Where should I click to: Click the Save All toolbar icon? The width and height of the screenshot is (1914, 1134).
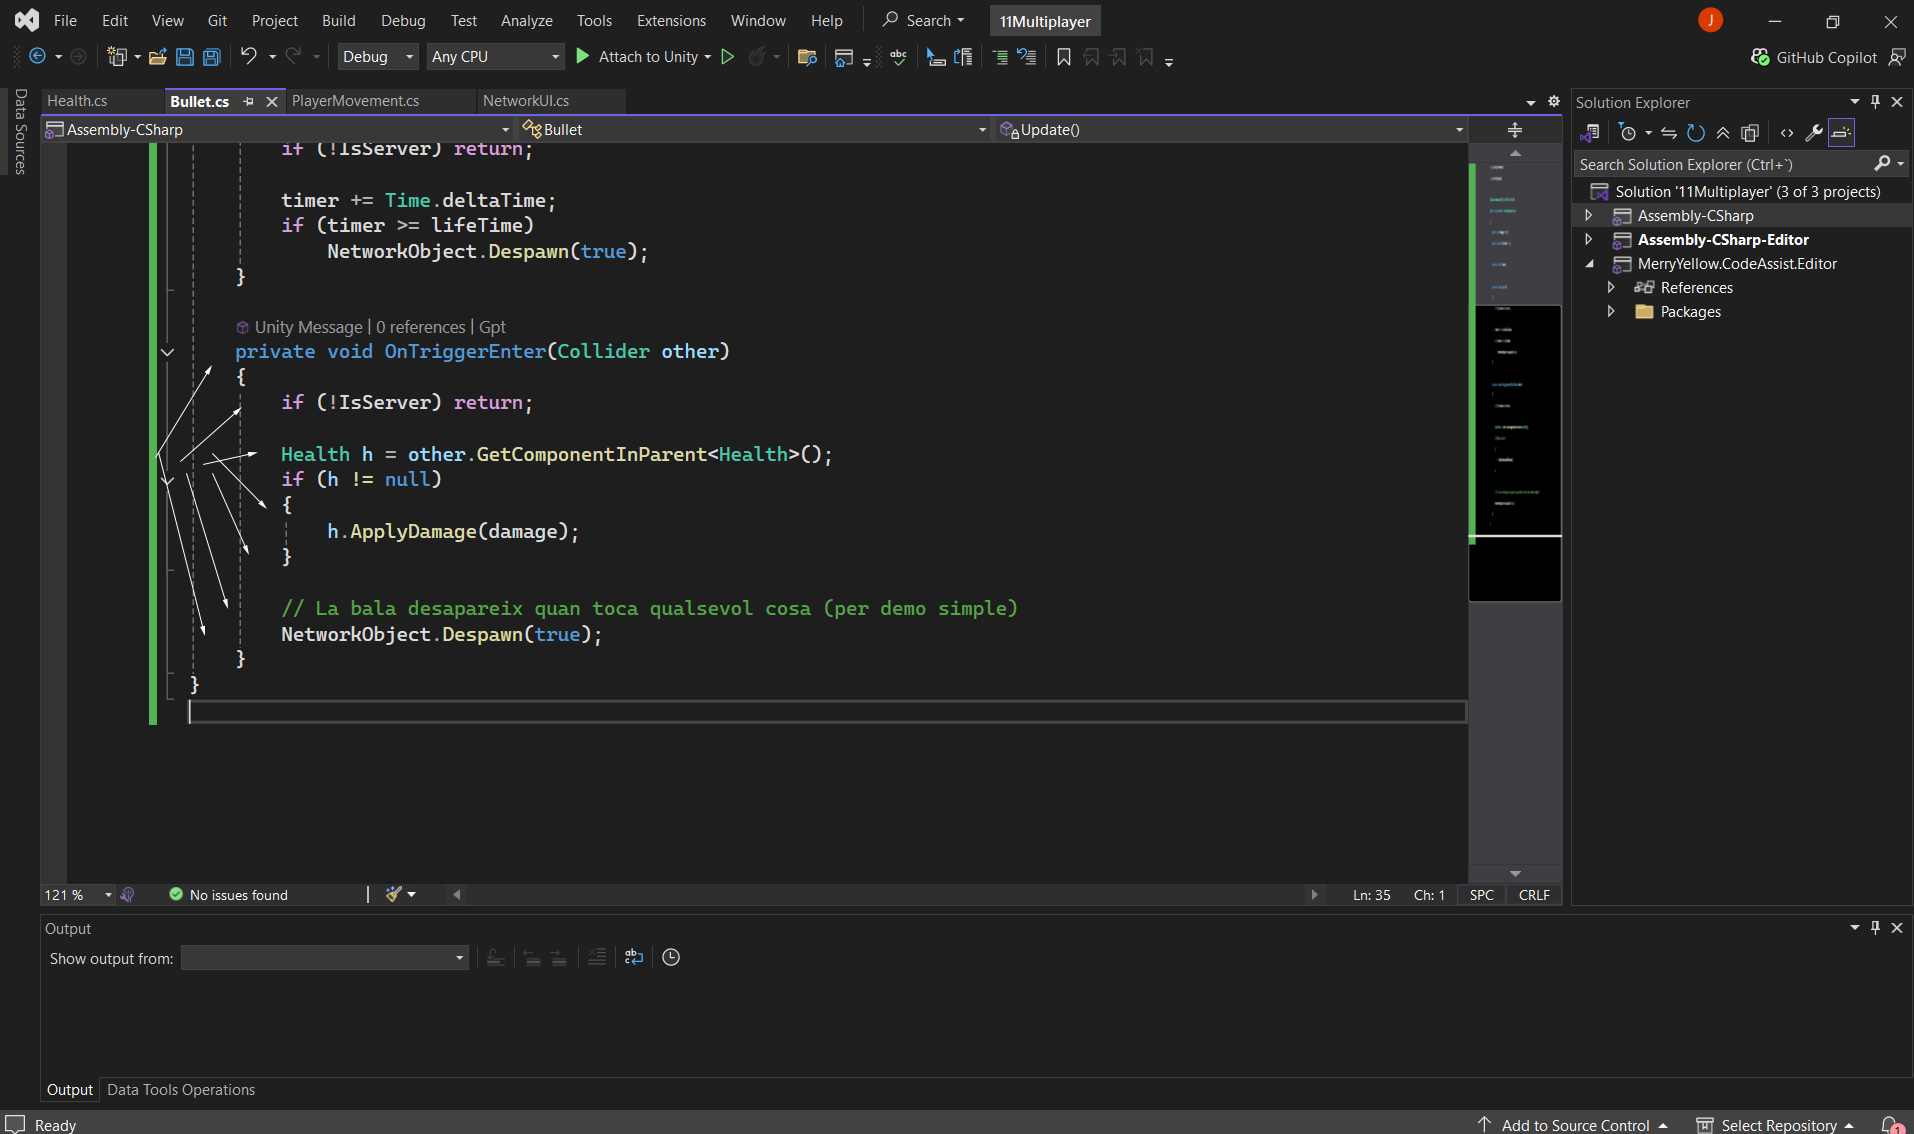coord(212,57)
